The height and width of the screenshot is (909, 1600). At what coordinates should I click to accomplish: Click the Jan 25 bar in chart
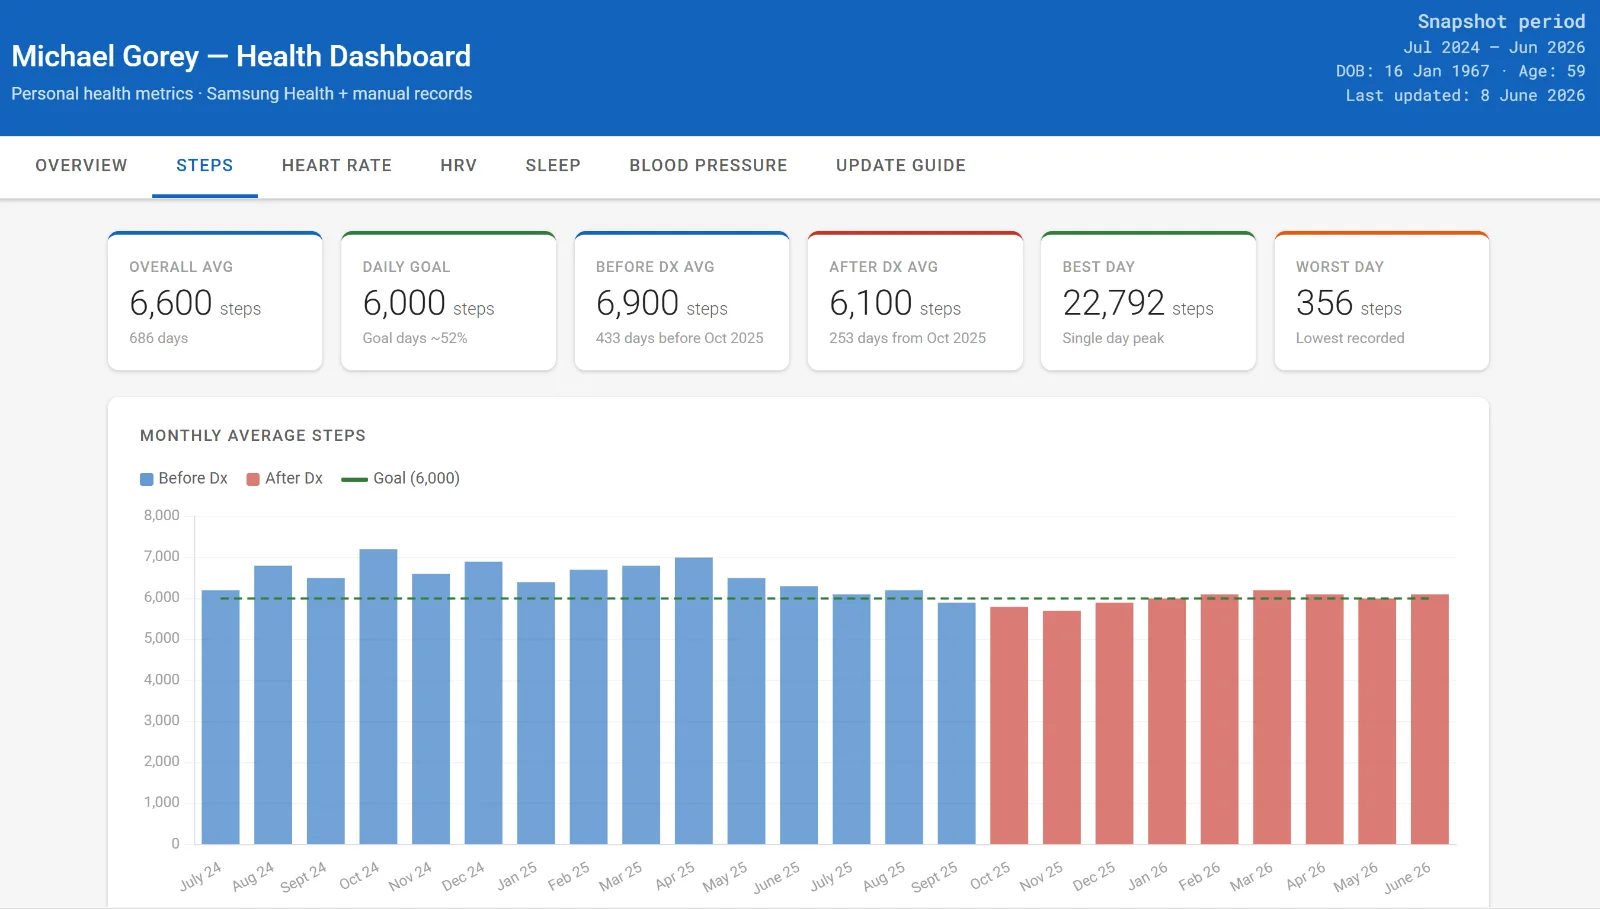pyautogui.click(x=536, y=713)
